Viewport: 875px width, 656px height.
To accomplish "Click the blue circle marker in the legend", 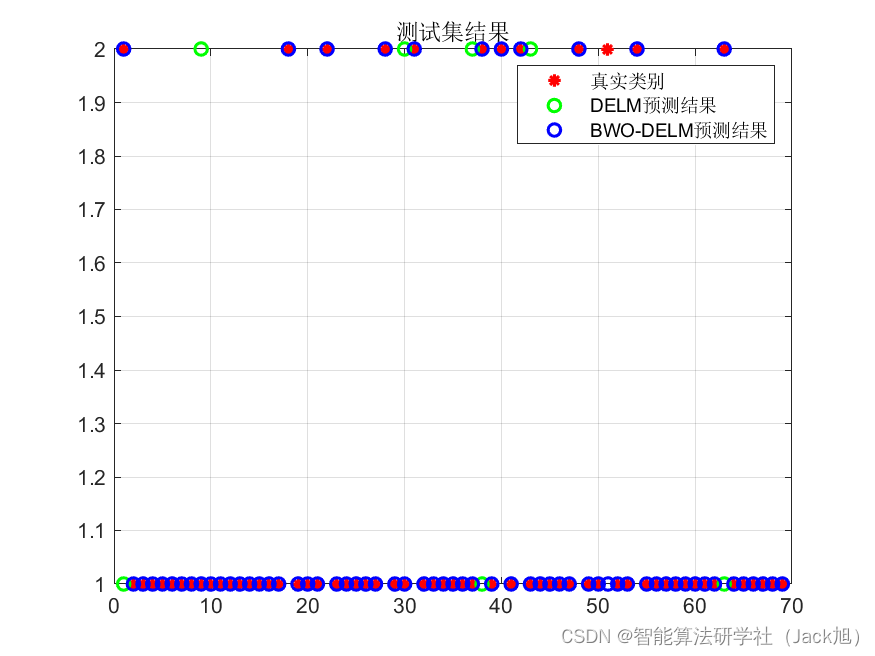I will (x=554, y=130).
